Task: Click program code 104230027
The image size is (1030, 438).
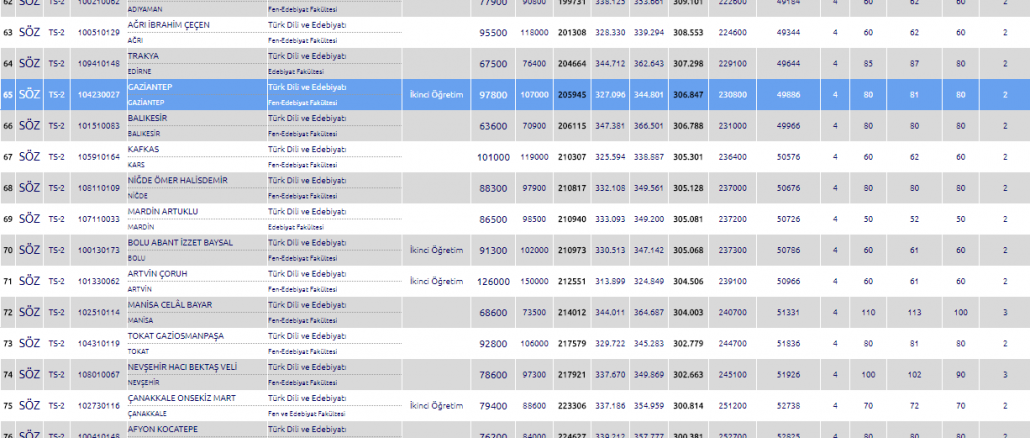Action: (x=98, y=95)
